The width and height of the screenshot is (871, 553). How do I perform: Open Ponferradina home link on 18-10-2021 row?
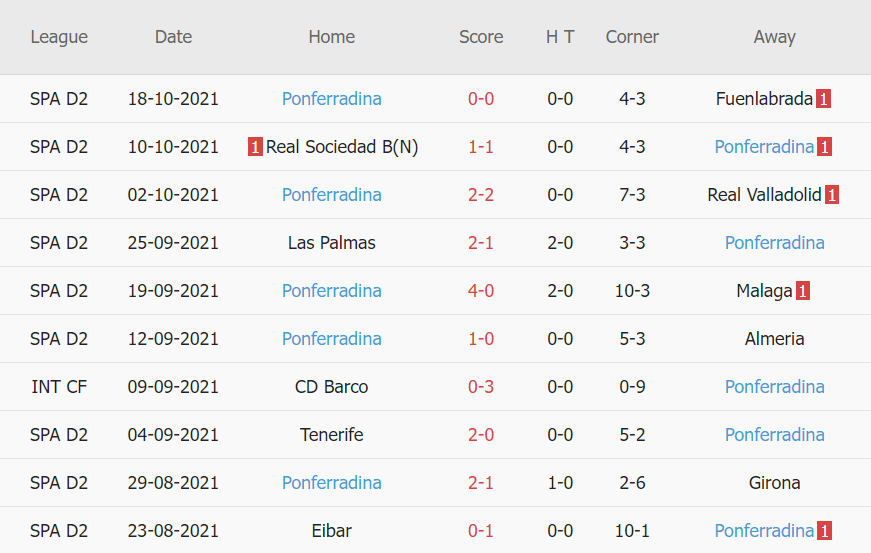click(331, 99)
